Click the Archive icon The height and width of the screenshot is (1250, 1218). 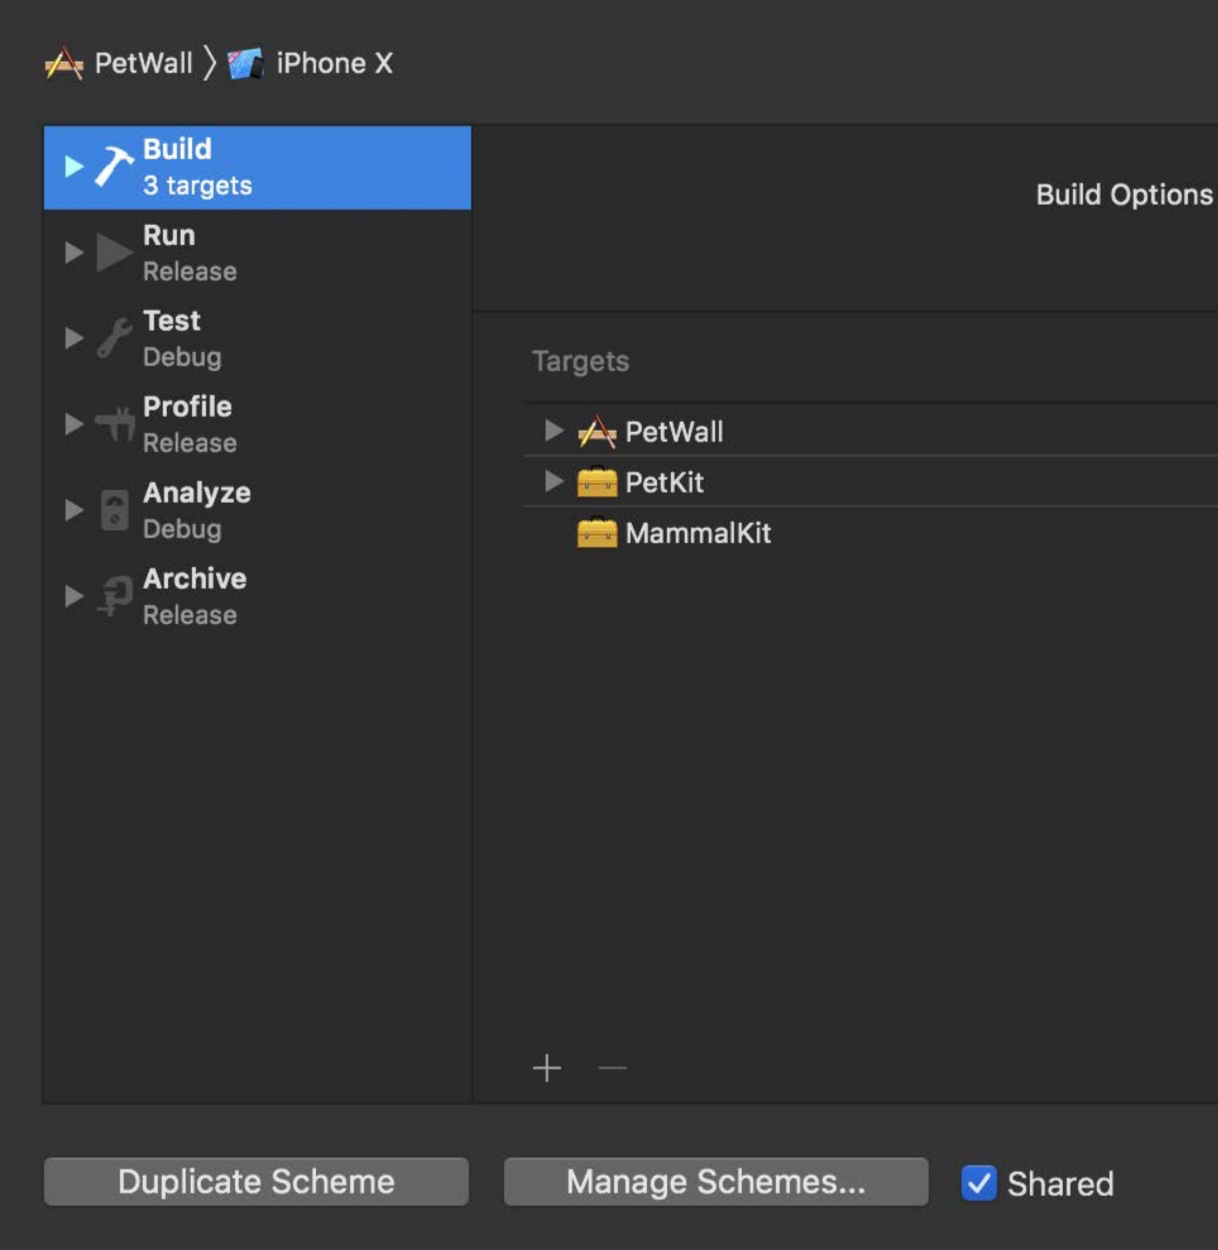coord(115,596)
